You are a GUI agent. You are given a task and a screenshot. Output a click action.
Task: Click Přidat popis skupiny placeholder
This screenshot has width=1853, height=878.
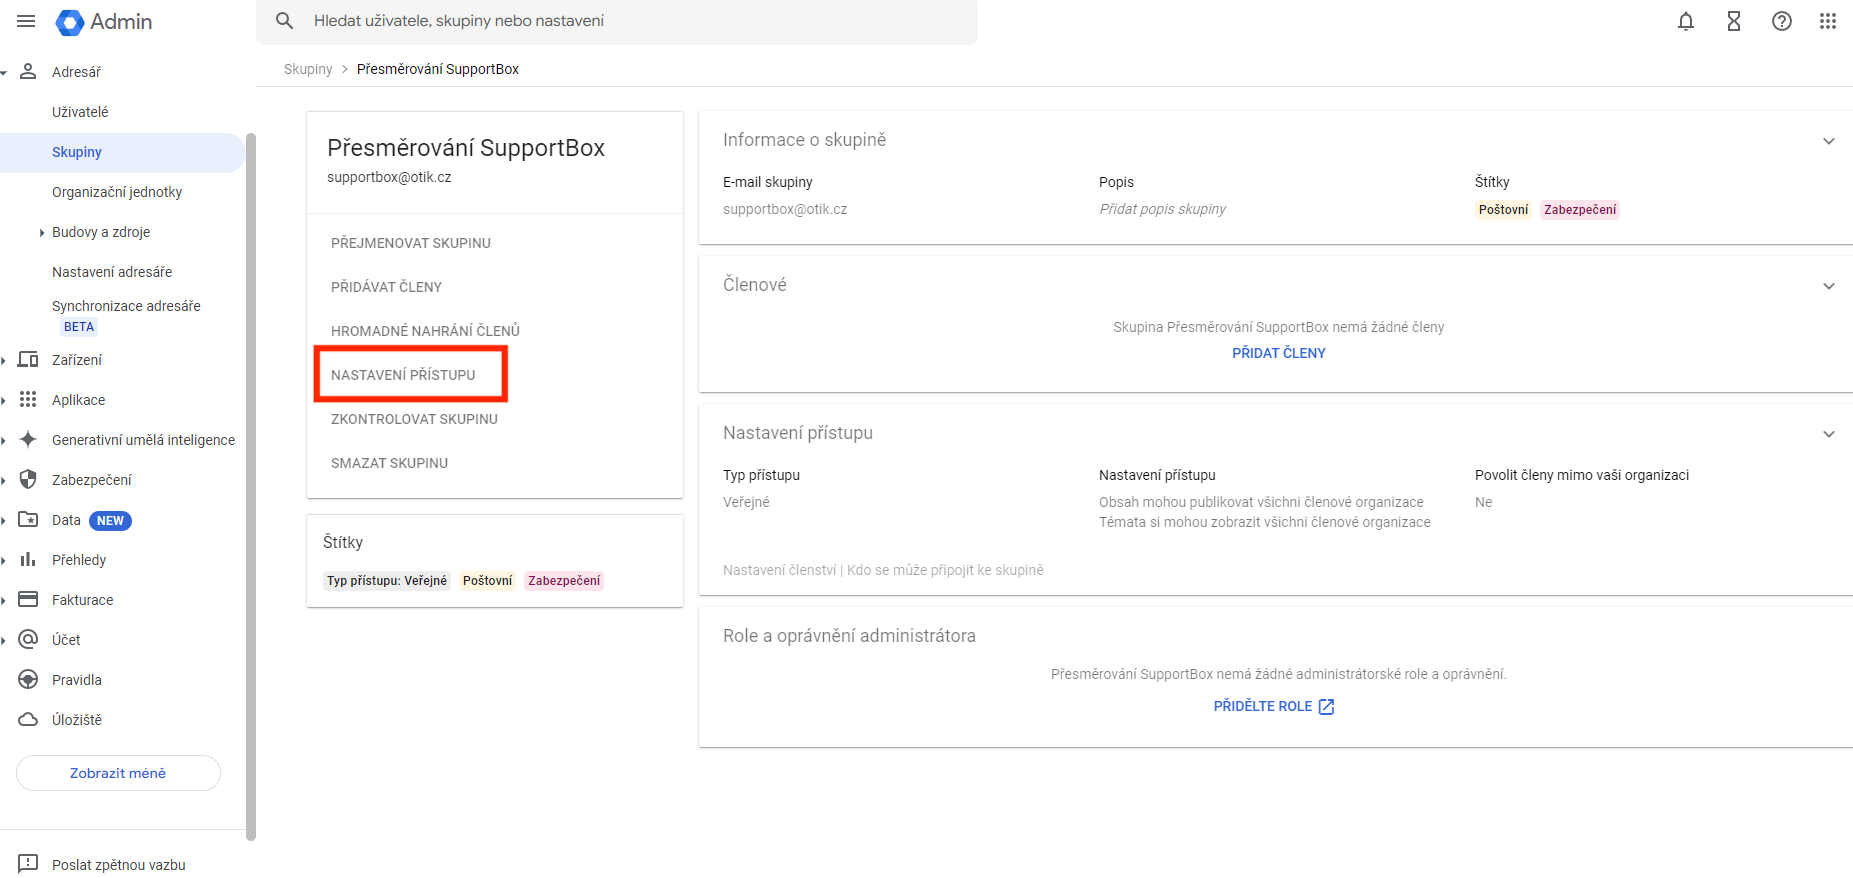coord(1162,209)
